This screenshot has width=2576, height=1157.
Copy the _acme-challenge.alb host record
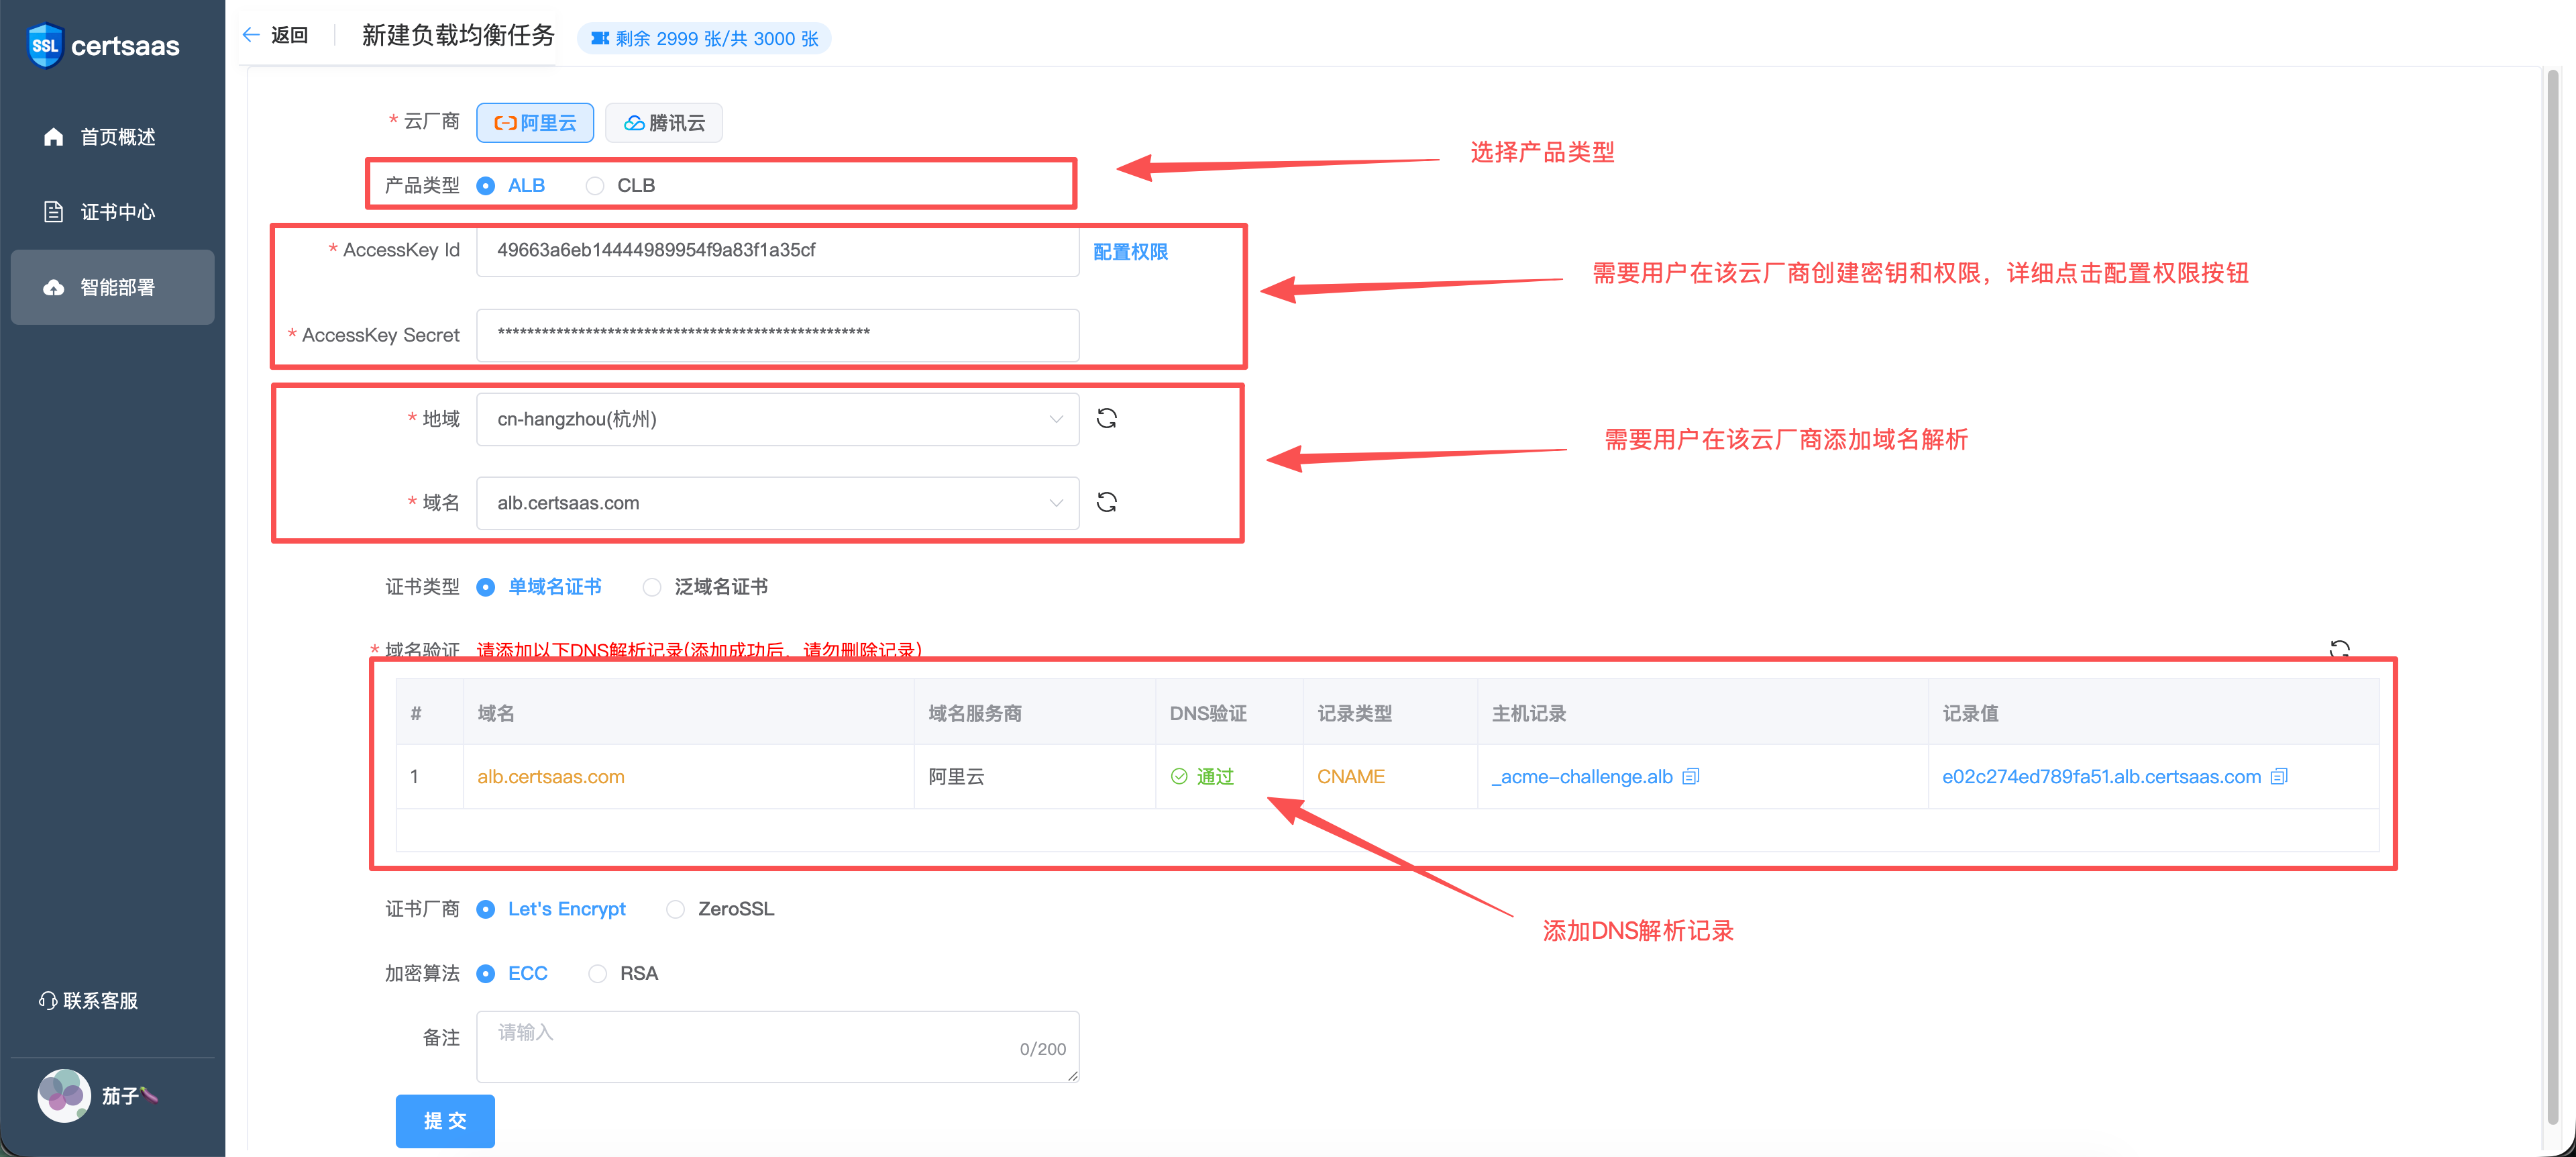point(1691,777)
